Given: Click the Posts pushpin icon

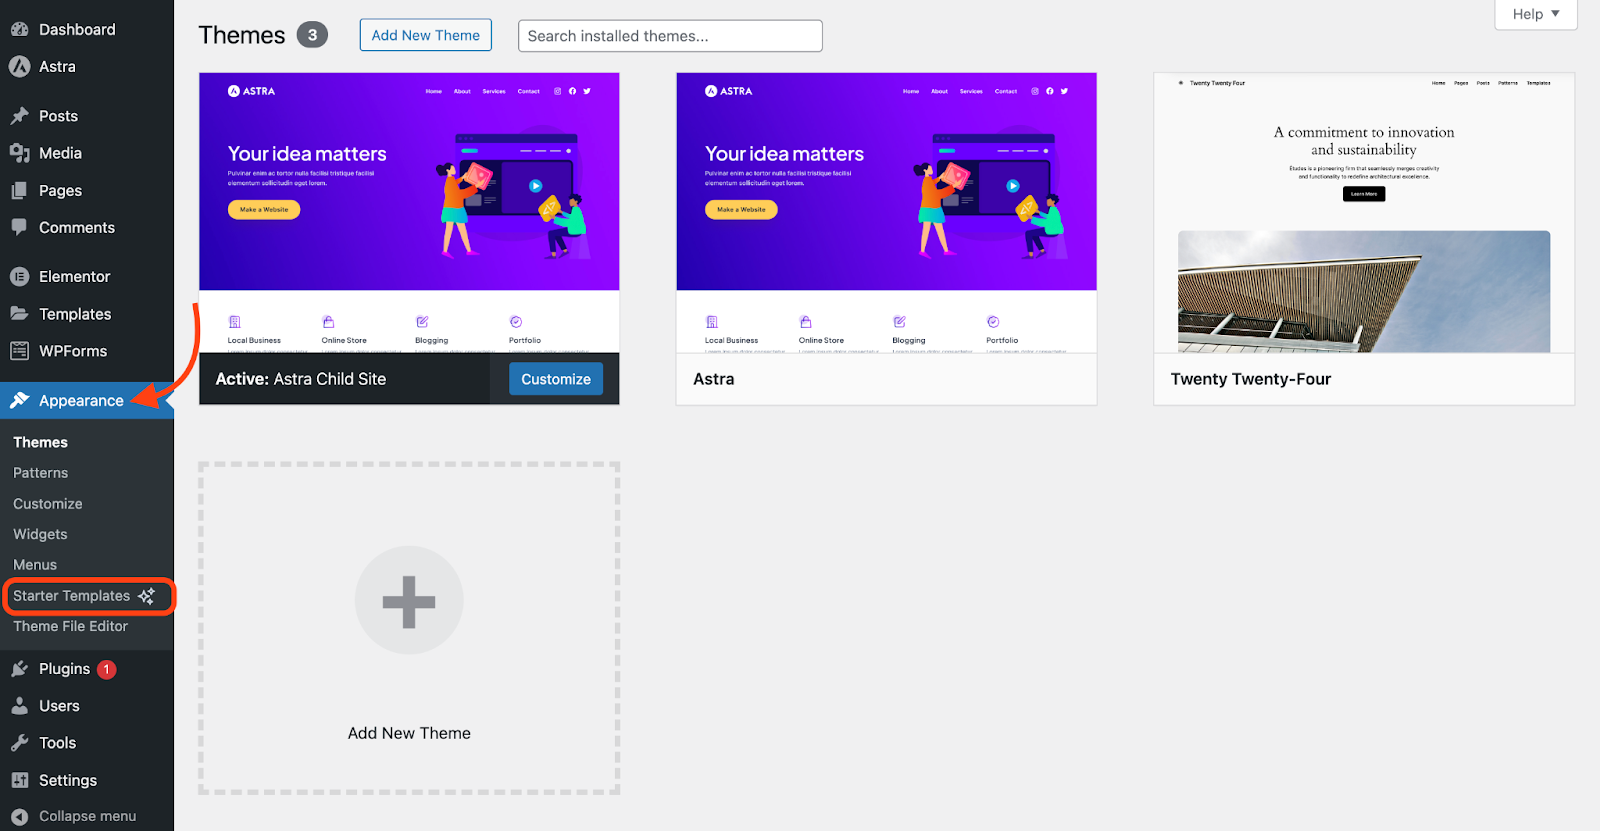Looking at the screenshot, I should click(19, 116).
